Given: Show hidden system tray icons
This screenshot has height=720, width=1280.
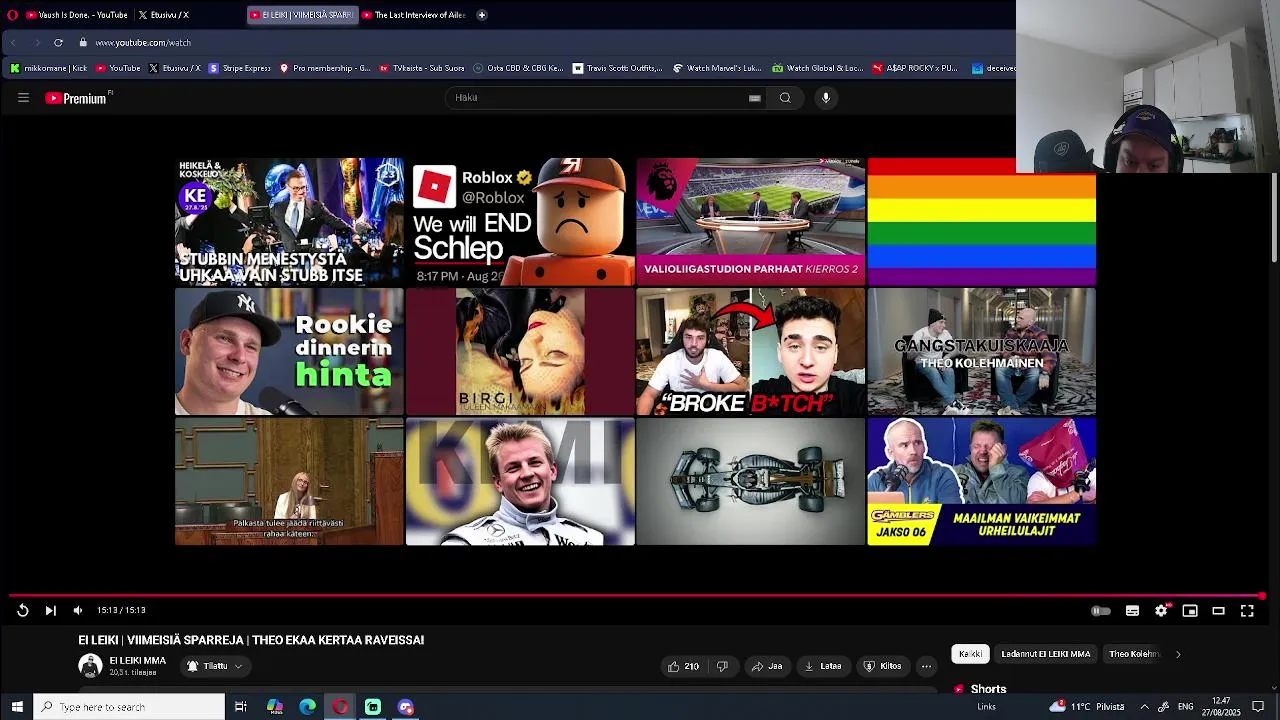Looking at the screenshot, I should pos(1144,707).
